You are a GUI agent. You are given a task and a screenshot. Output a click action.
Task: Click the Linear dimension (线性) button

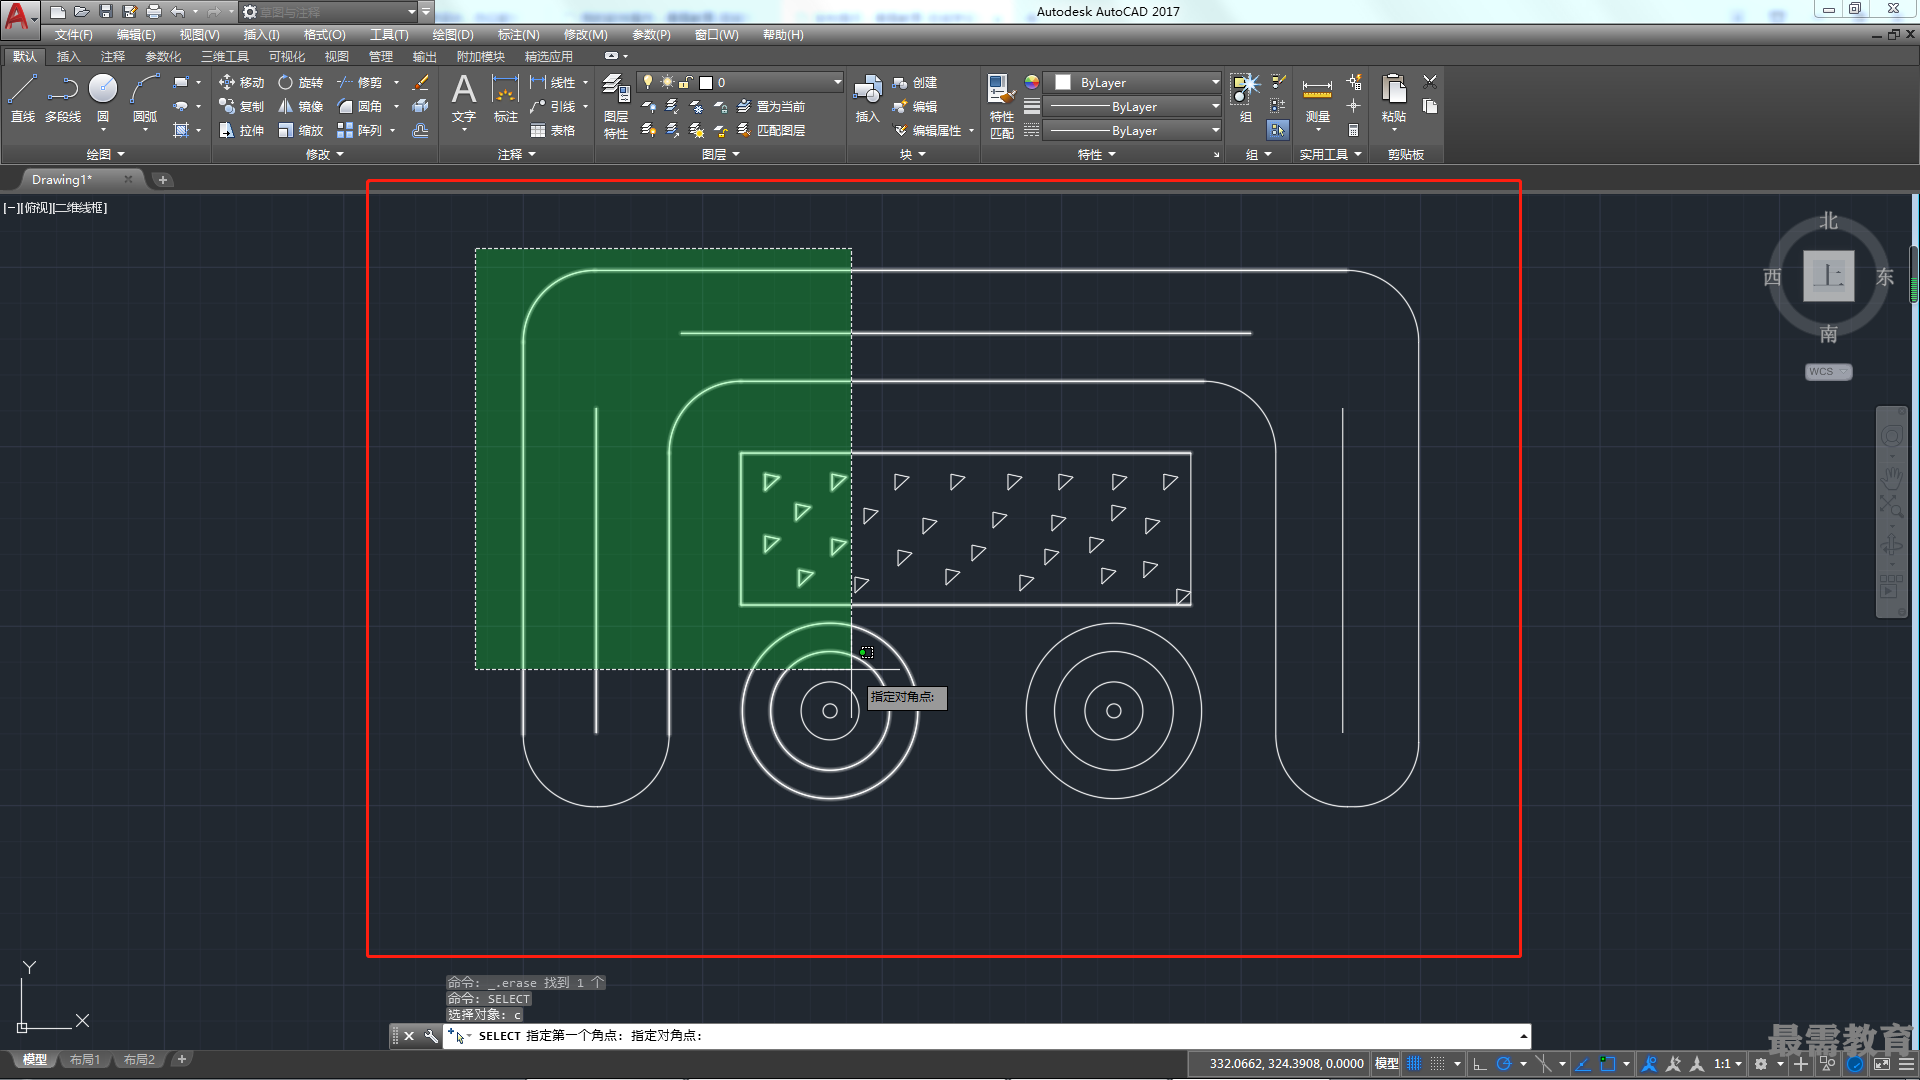point(553,82)
